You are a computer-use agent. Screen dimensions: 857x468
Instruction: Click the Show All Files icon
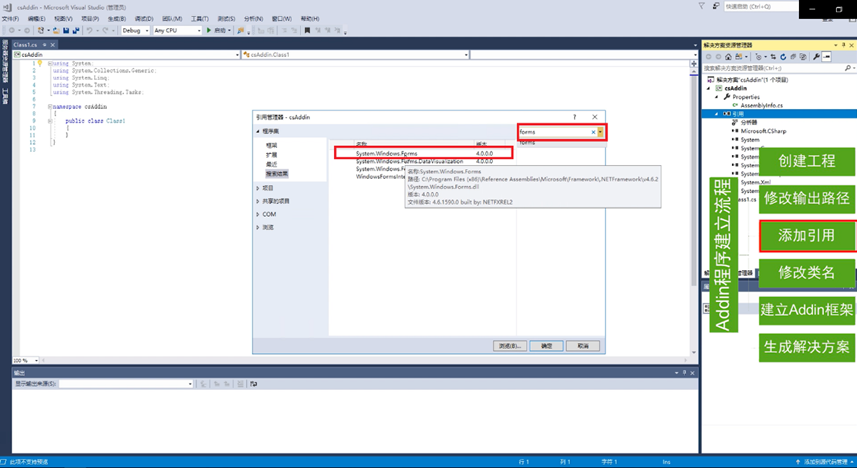coord(802,56)
